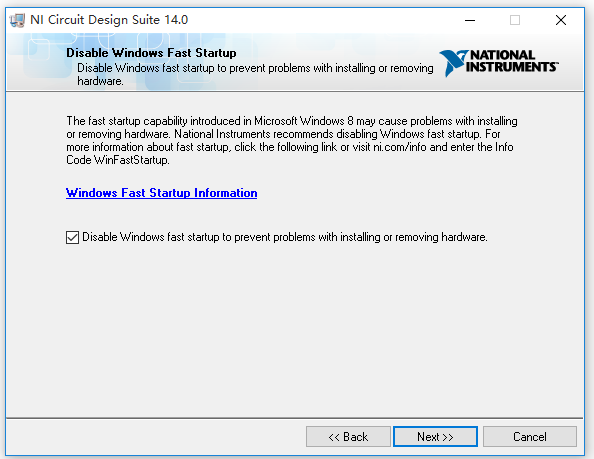Viewport: 594px width, 459px height.
Task: Click the NI Circuit Design Suite 14.0 title
Action: [x=109, y=20]
